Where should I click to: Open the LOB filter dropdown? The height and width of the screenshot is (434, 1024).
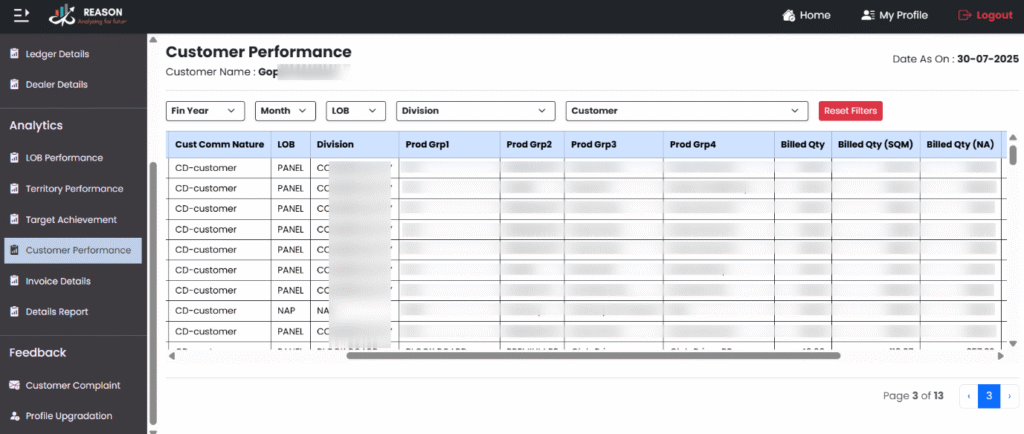pyautogui.click(x=356, y=111)
